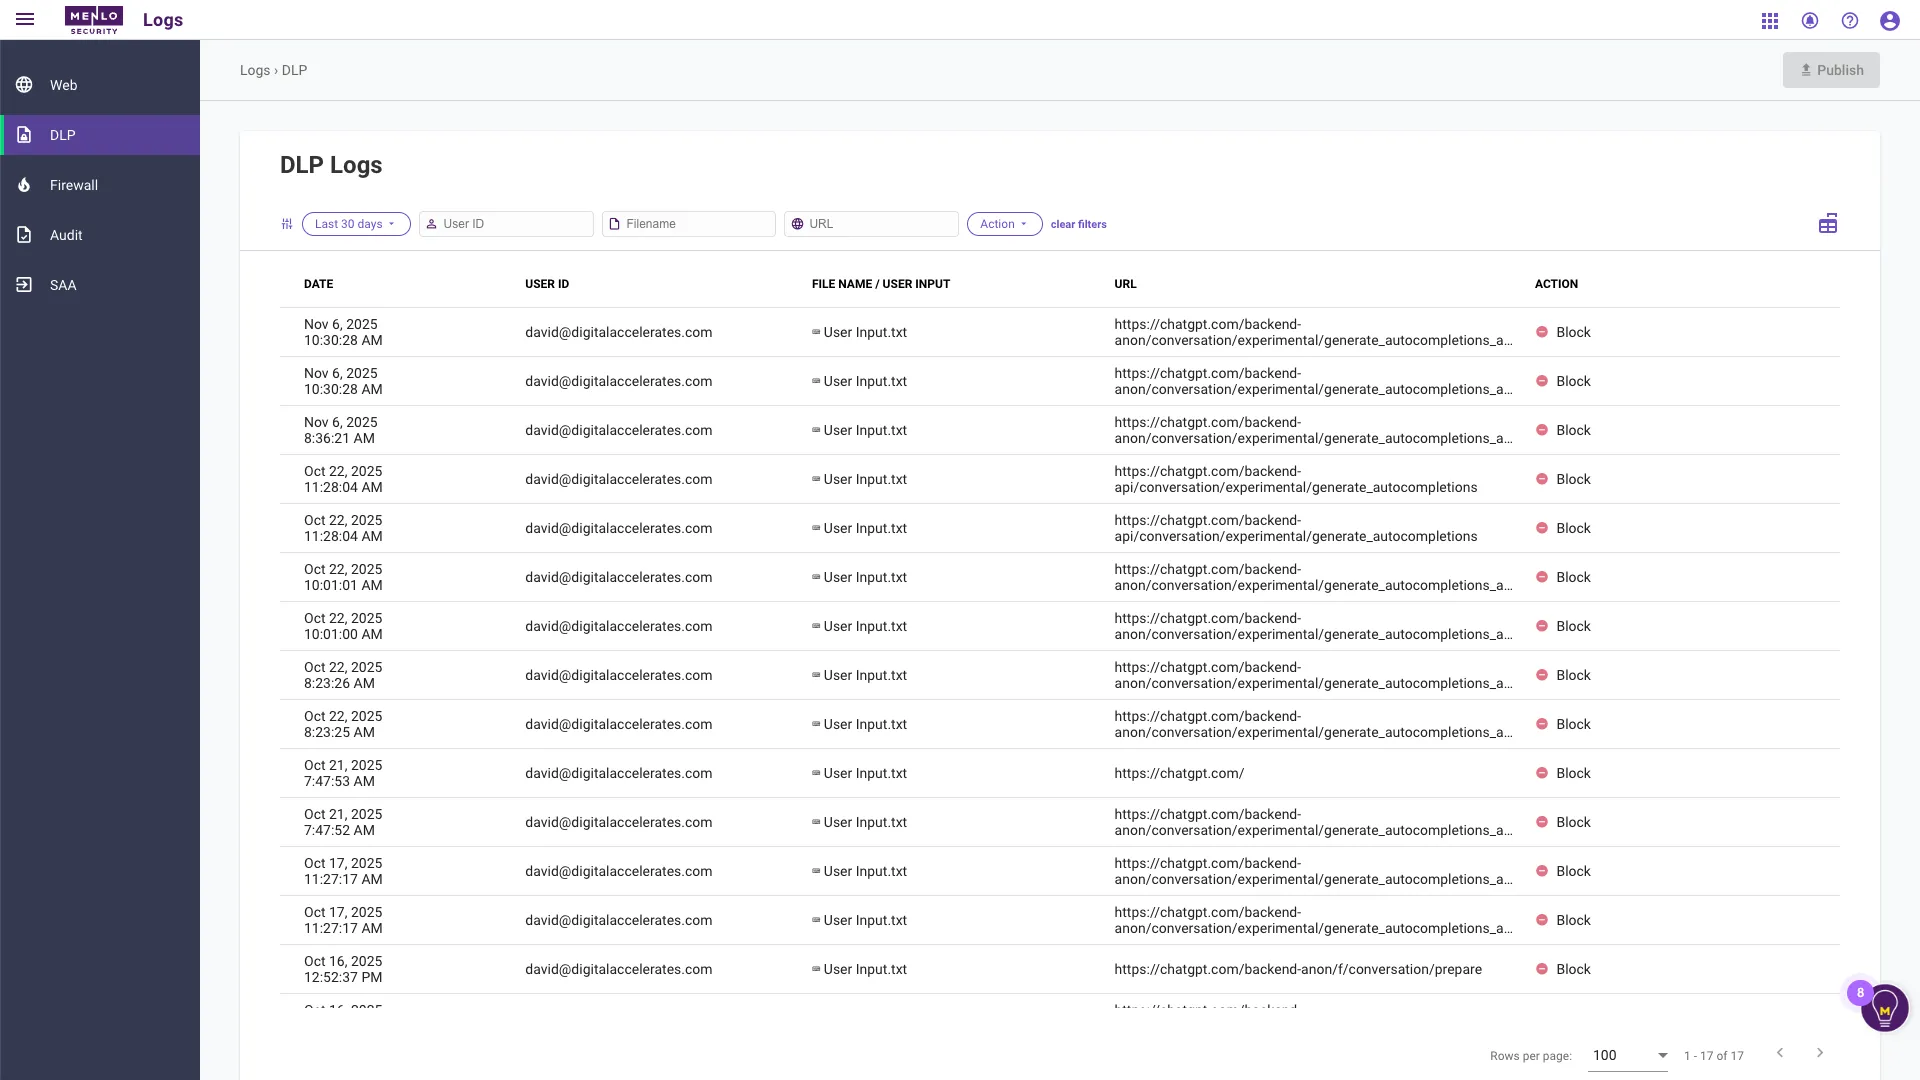Select the Web section in sidebar
Viewport: 1920px width, 1080px height.
[63, 85]
